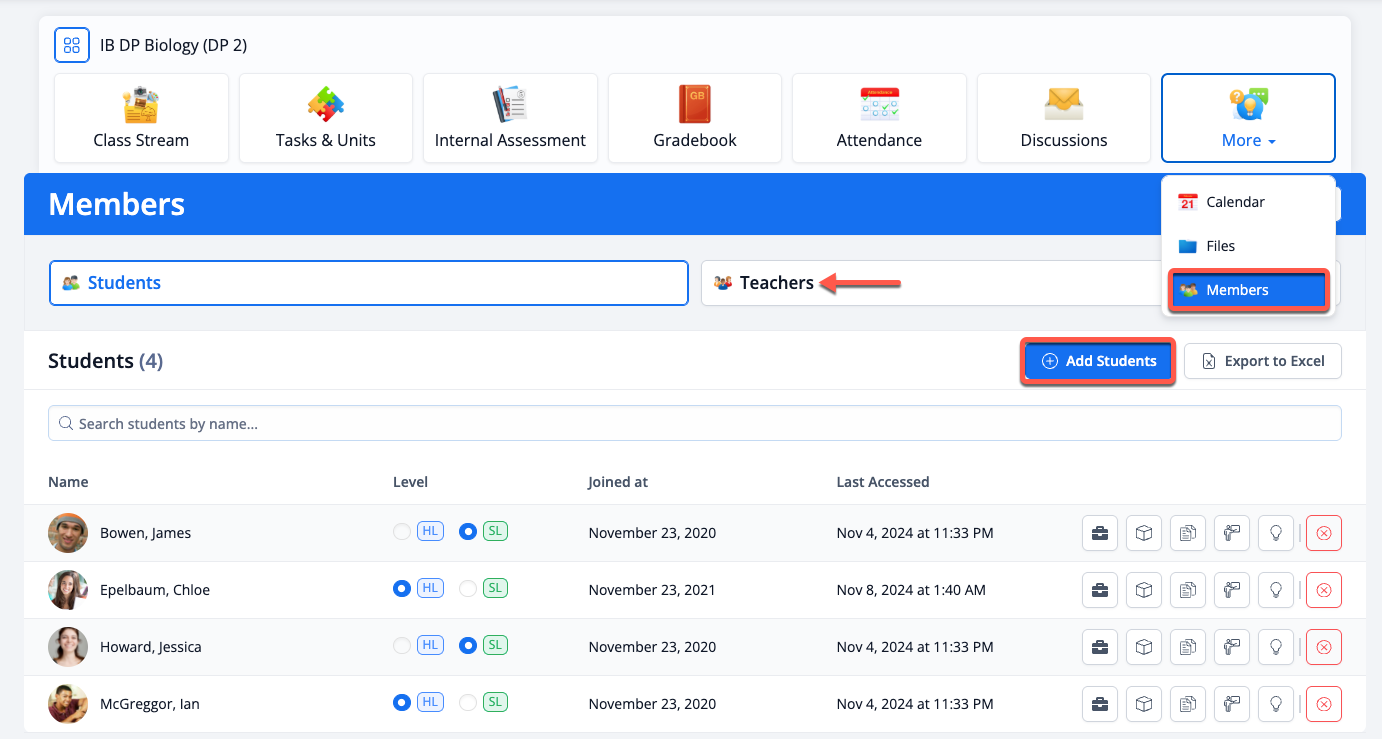Viewport: 1382px width, 739px height.
Task: Open the grid icon beside the IB DP Biology title
Action: coord(72,45)
